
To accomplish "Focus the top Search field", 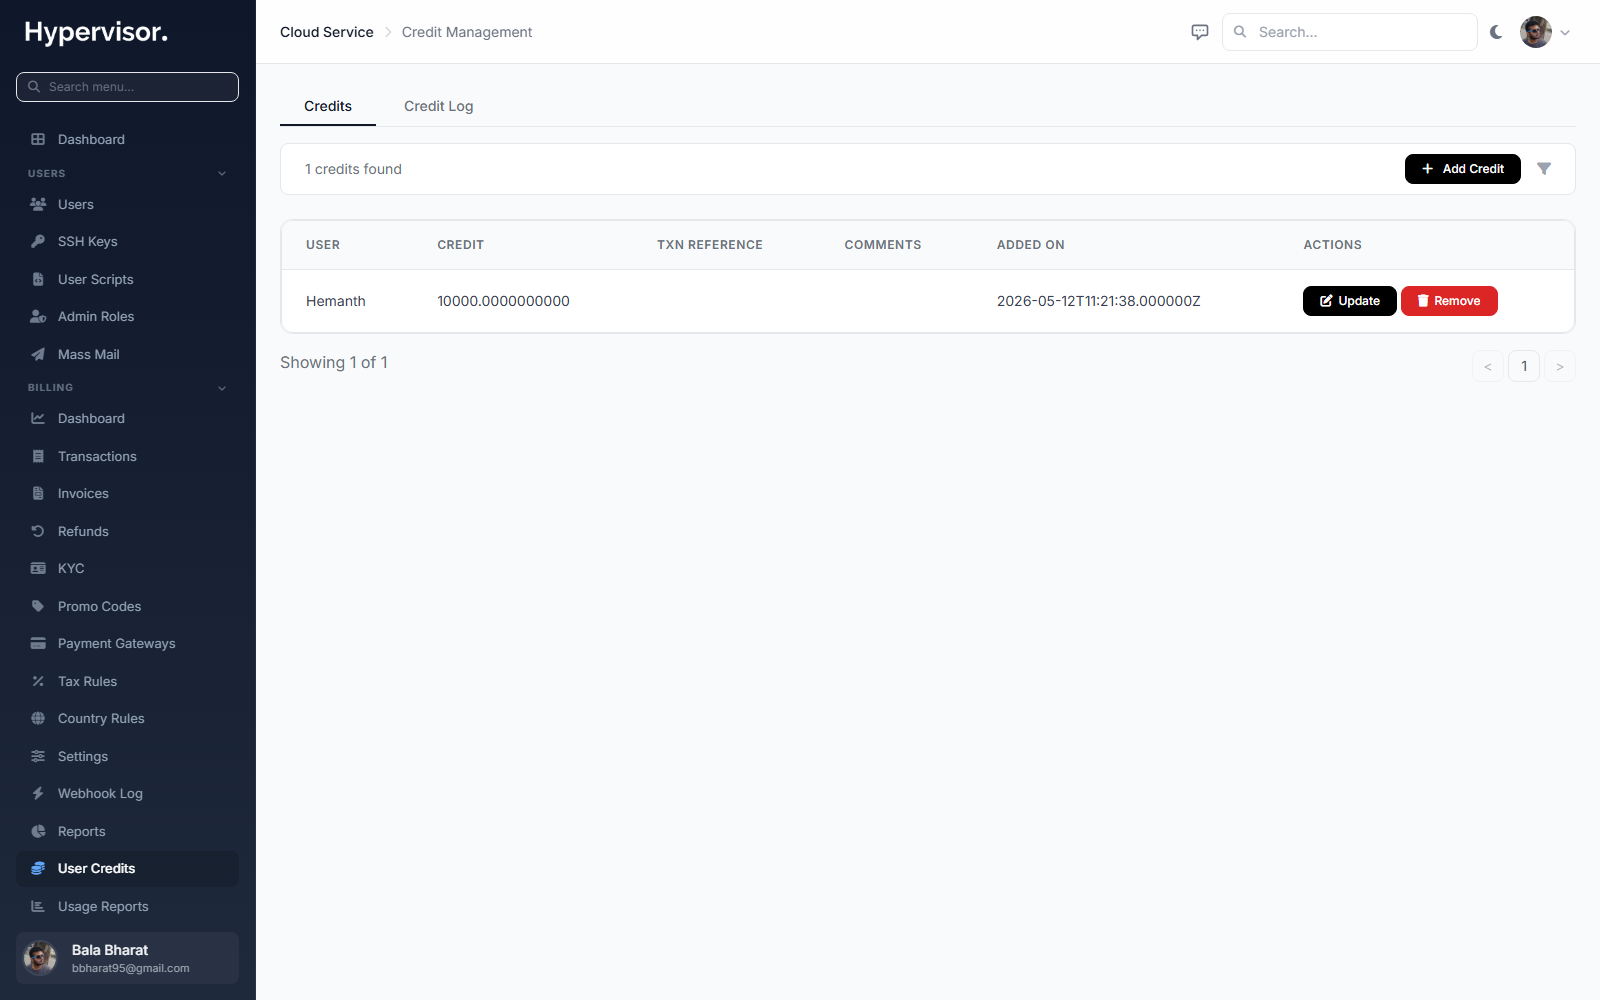I will 1350,32.
